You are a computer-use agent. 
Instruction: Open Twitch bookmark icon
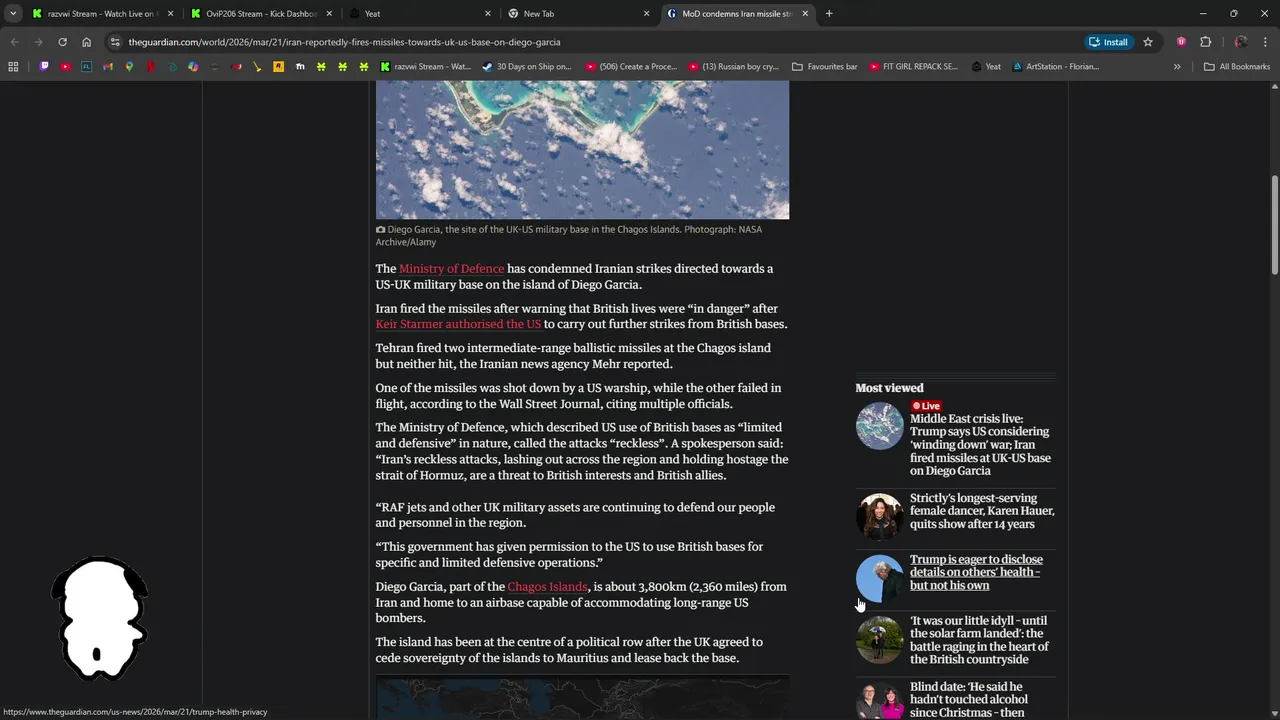(x=44, y=67)
